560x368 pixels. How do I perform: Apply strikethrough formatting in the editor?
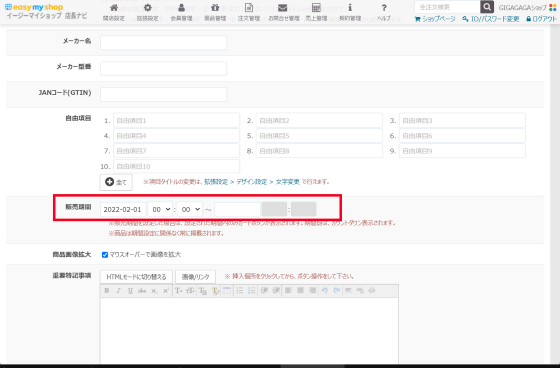click(x=142, y=291)
